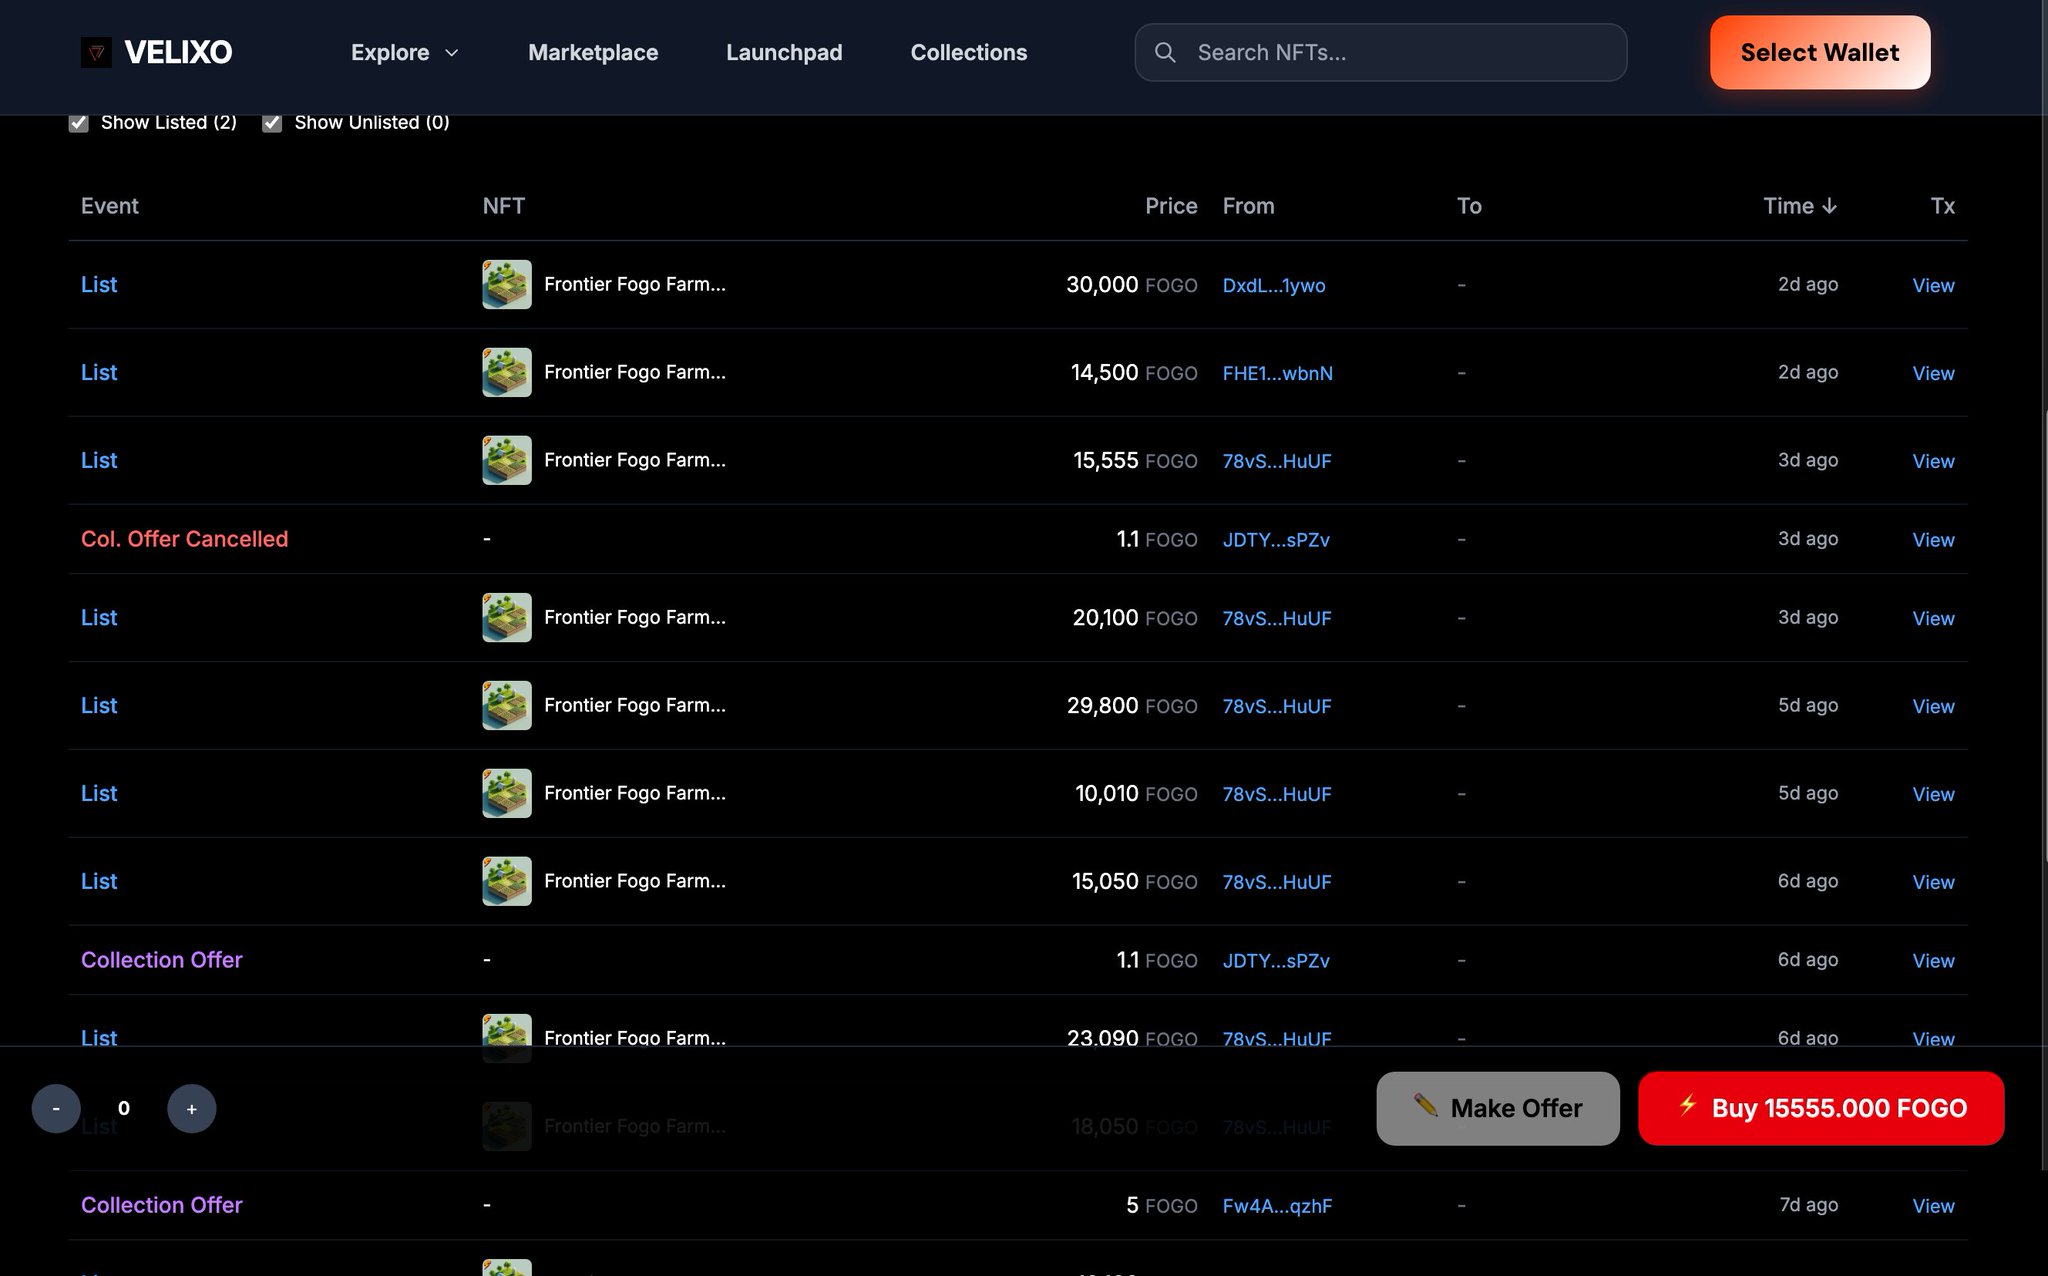Click the 29,800 FOGO listing farm icon

[507, 706]
